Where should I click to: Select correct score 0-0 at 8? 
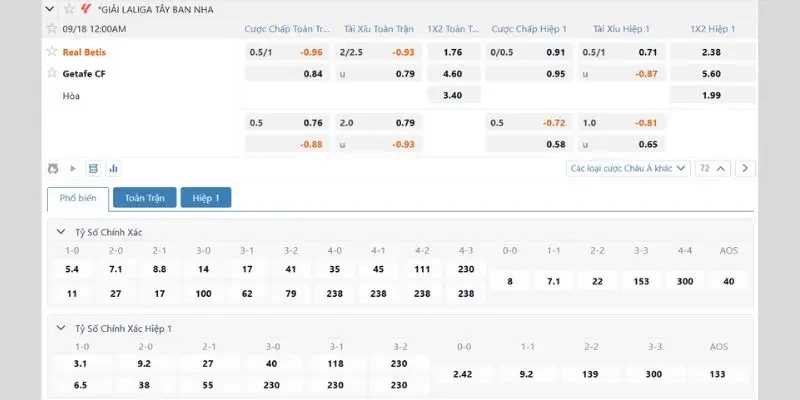click(x=510, y=281)
